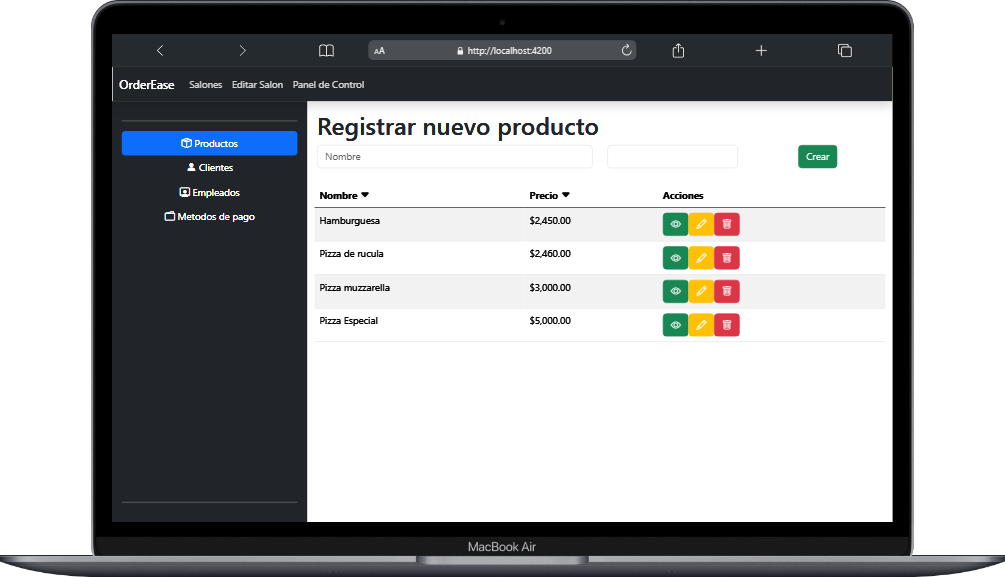Open the browser bookmarks book icon
1005x577 pixels.
coord(326,50)
